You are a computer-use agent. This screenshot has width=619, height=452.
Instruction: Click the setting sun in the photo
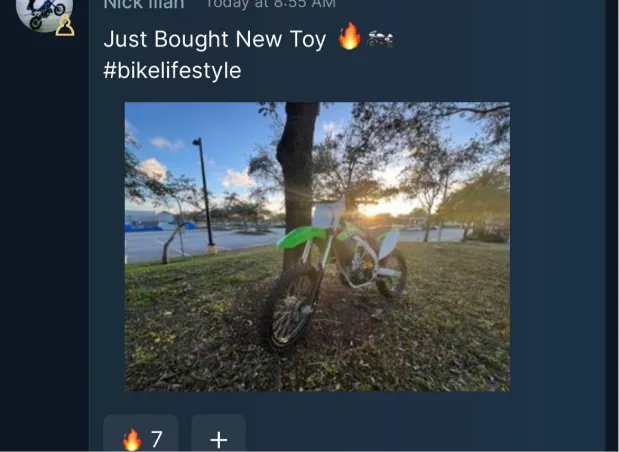click(x=371, y=210)
